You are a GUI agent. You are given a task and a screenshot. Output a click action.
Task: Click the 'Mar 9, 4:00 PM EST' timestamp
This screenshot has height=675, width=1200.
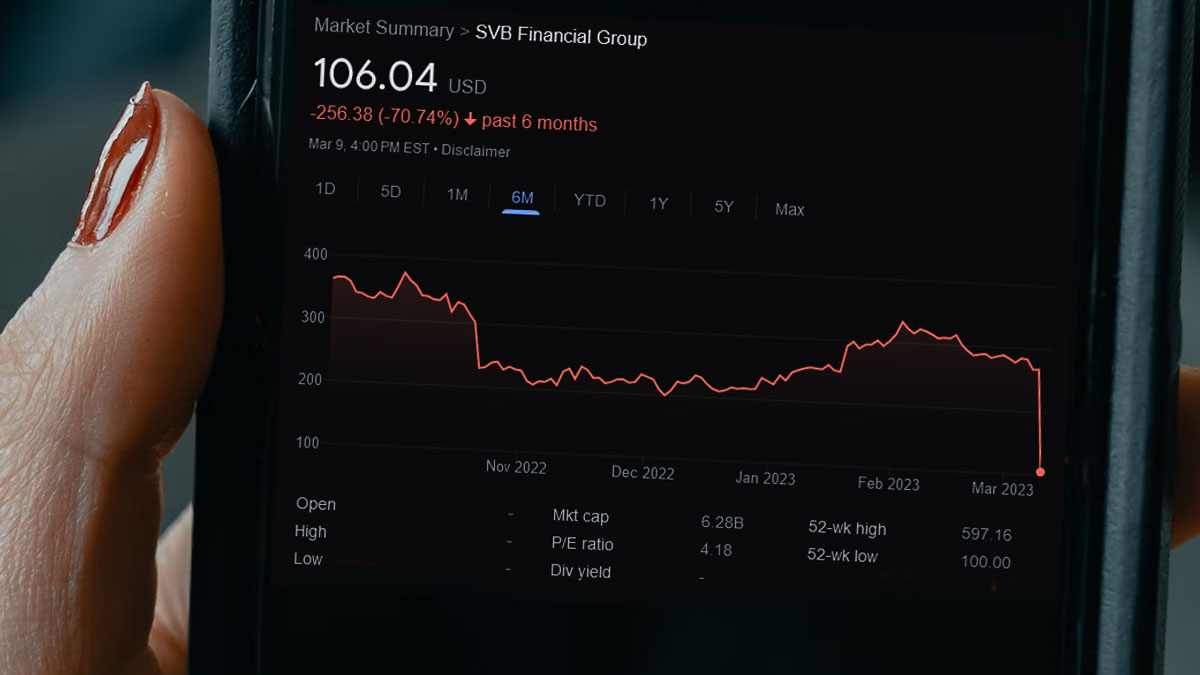369,147
